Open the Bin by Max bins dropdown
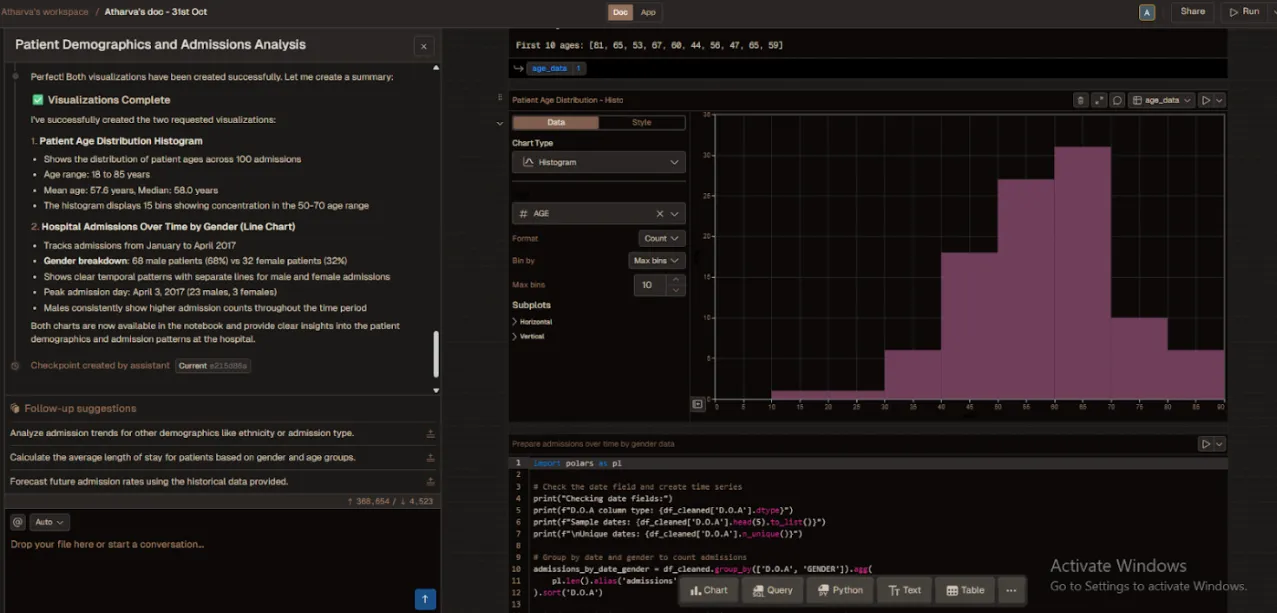This screenshot has width=1277, height=613. point(656,261)
